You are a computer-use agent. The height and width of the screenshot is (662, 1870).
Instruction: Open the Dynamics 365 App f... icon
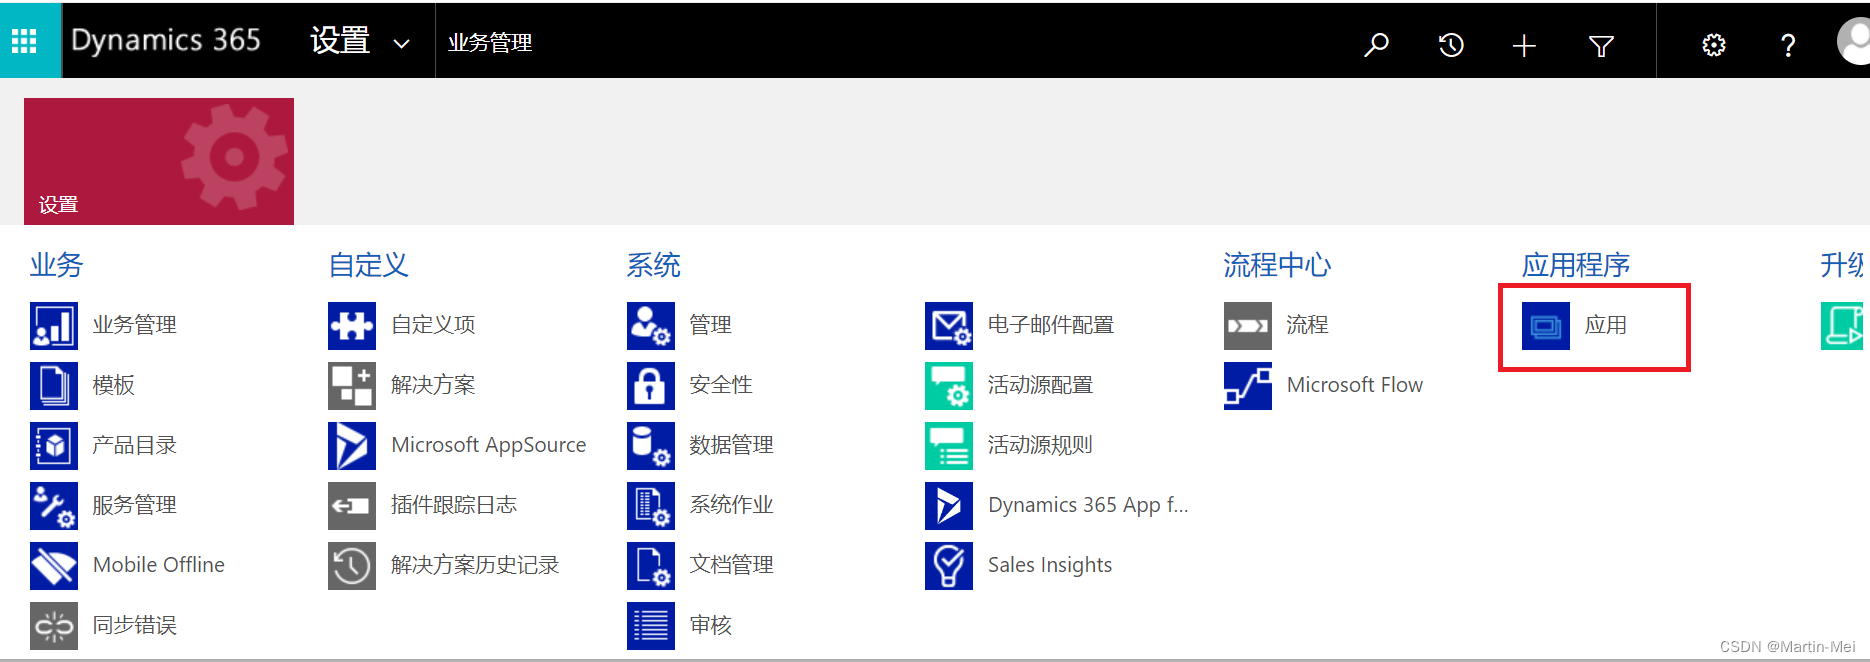point(949,506)
